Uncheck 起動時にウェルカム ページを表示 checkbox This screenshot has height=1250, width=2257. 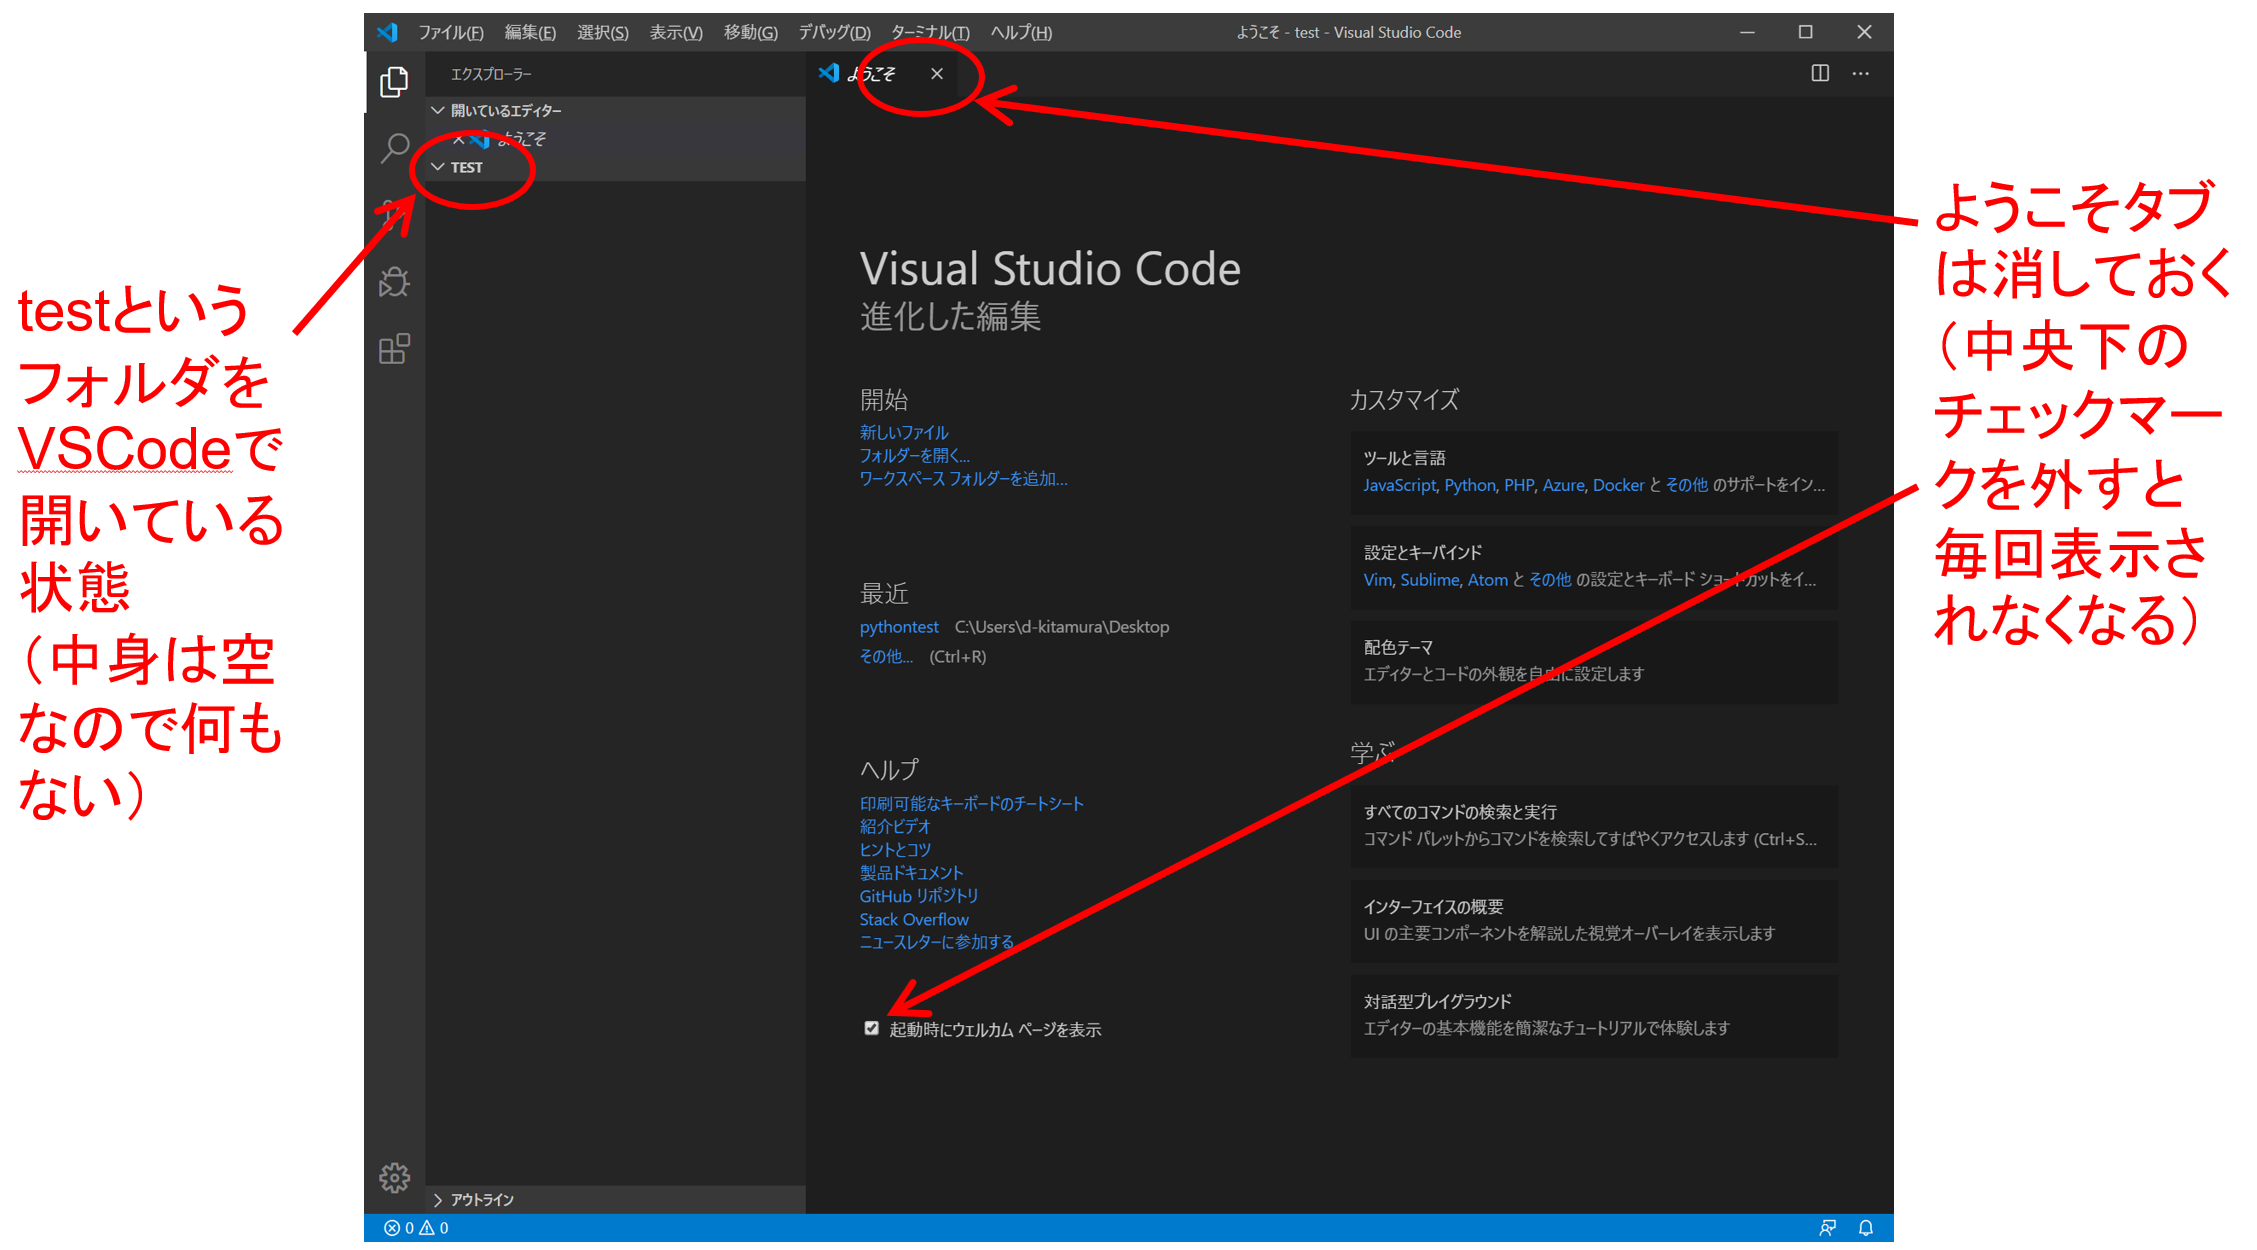point(871,1028)
